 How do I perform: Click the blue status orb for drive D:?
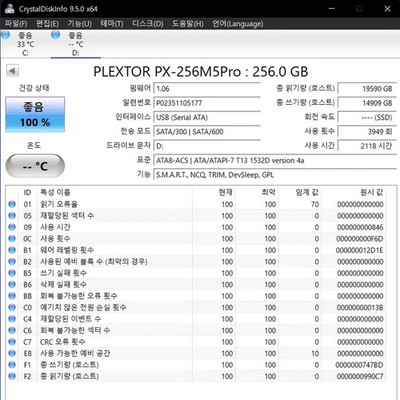pyautogui.click(x=56, y=35)
